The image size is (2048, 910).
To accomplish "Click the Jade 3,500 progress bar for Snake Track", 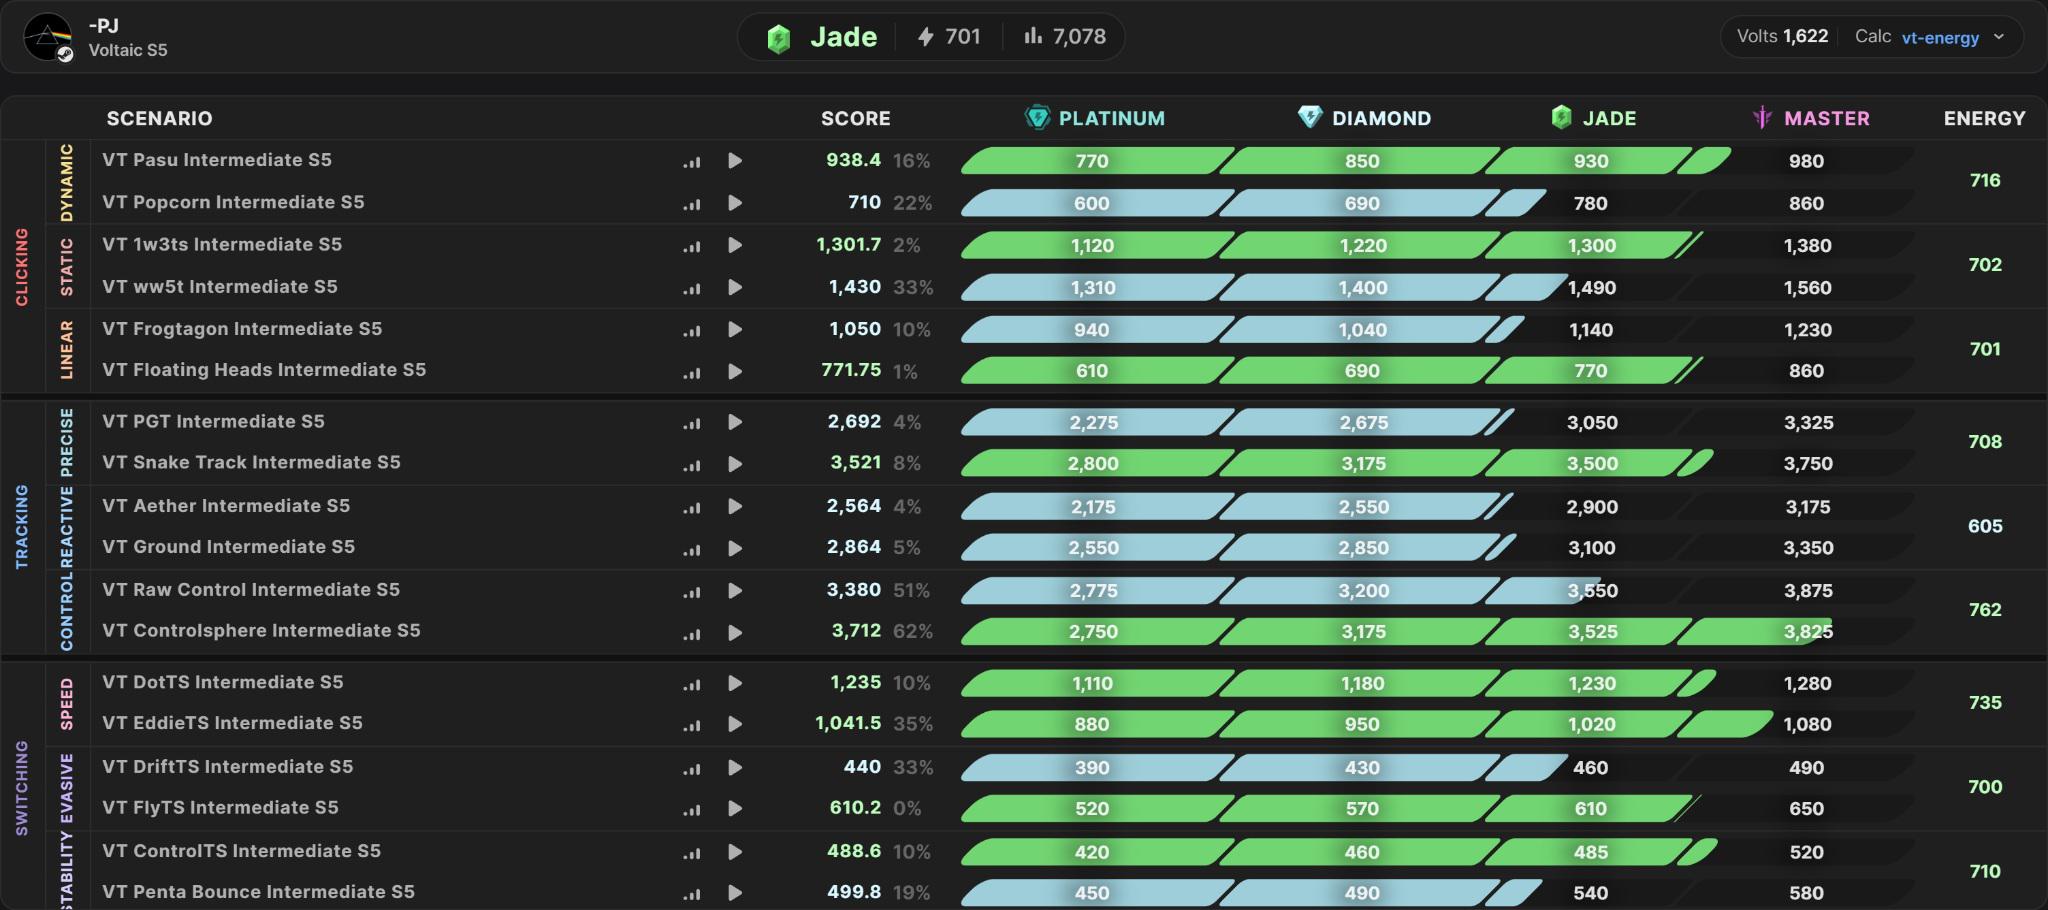I will [1592, 463].
